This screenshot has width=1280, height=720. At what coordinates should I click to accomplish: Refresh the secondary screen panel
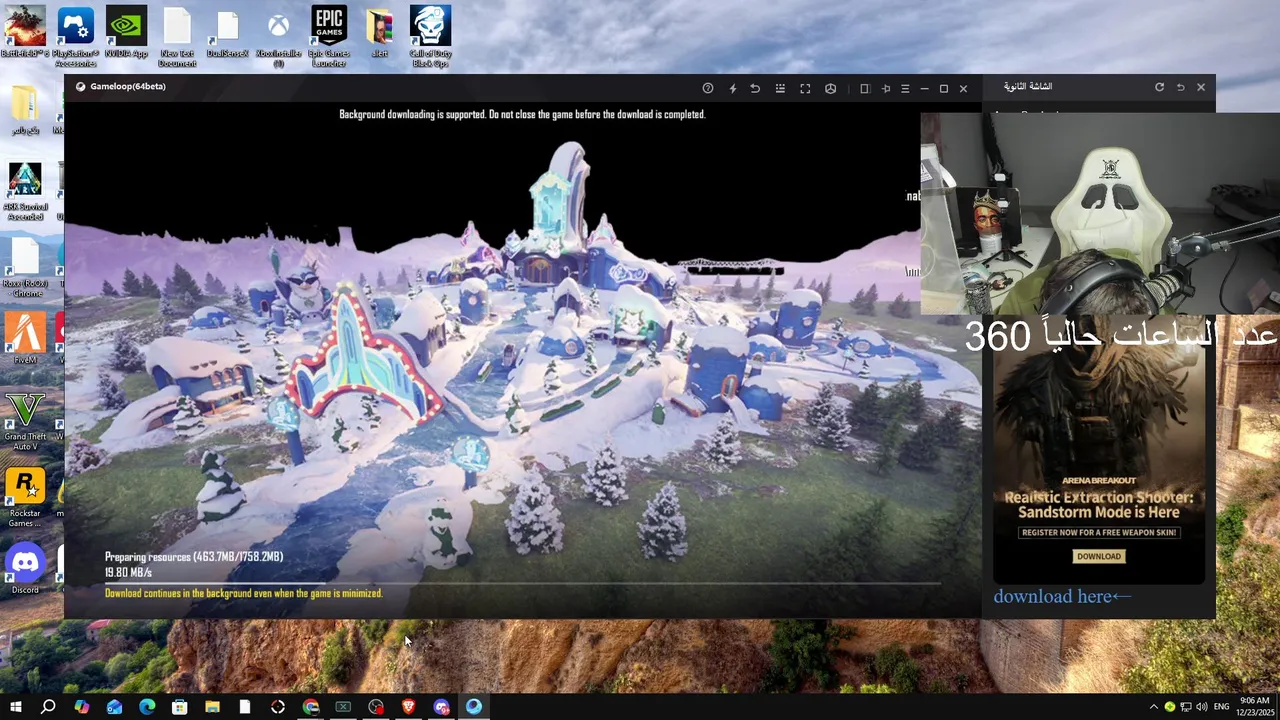[x=1159, y=87]
